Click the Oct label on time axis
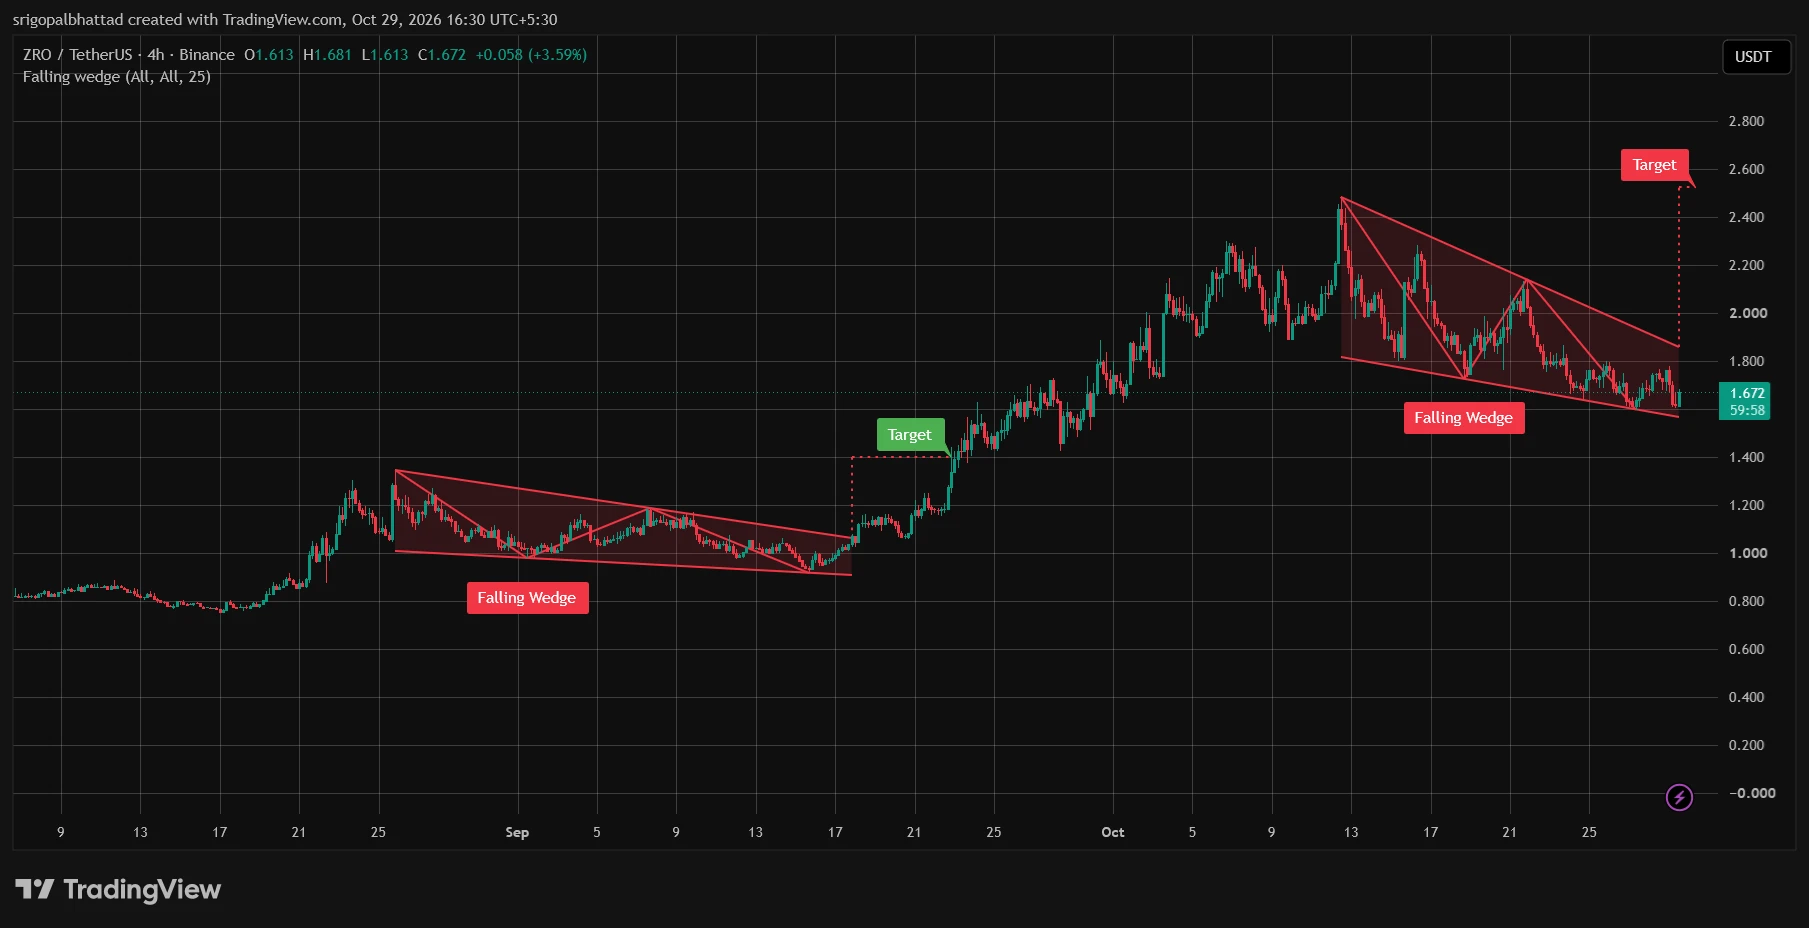This screenshot has width=1809, height=928. coord(1112,832)
